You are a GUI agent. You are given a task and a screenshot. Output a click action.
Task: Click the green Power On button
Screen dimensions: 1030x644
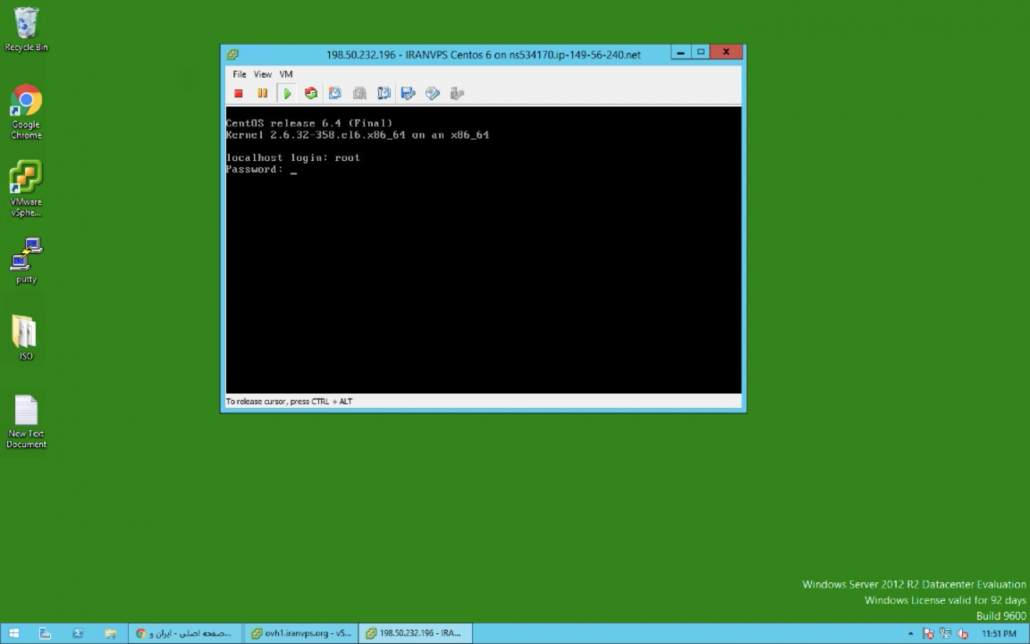[287, 93]
